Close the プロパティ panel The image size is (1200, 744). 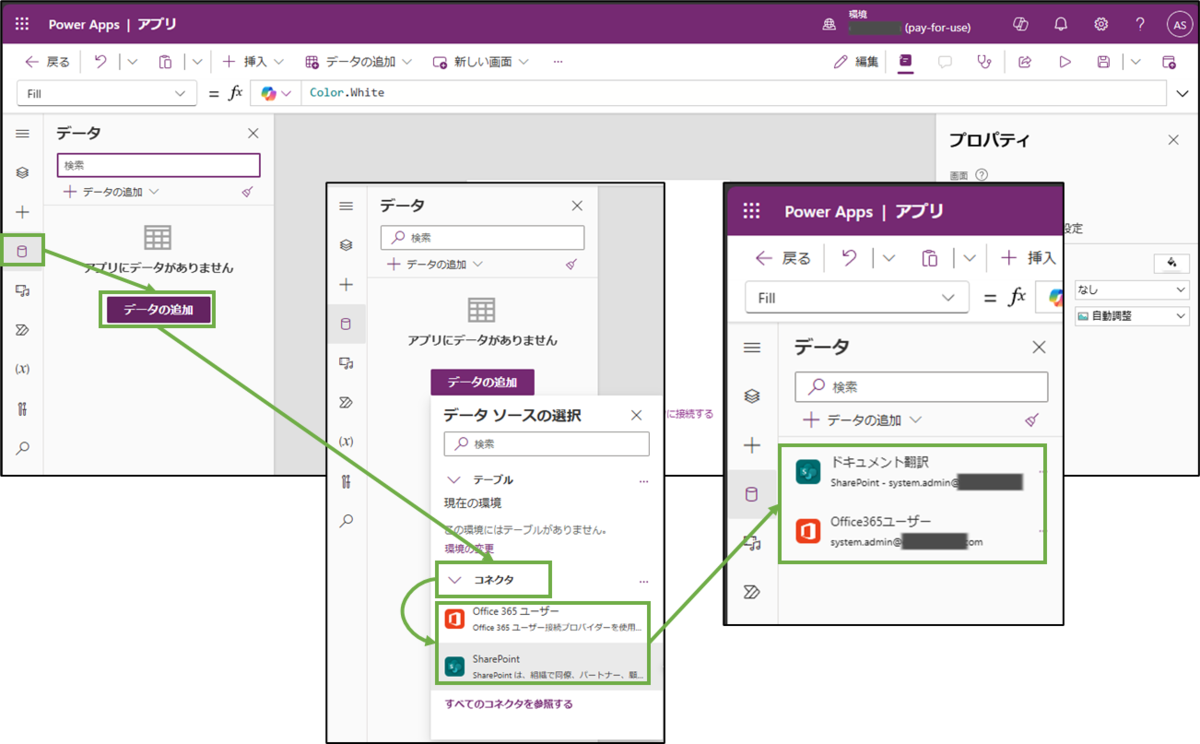pos(1173,140)
